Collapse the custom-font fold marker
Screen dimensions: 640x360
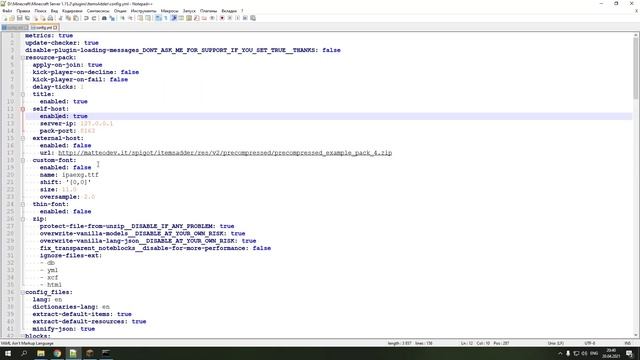(23, 160)
